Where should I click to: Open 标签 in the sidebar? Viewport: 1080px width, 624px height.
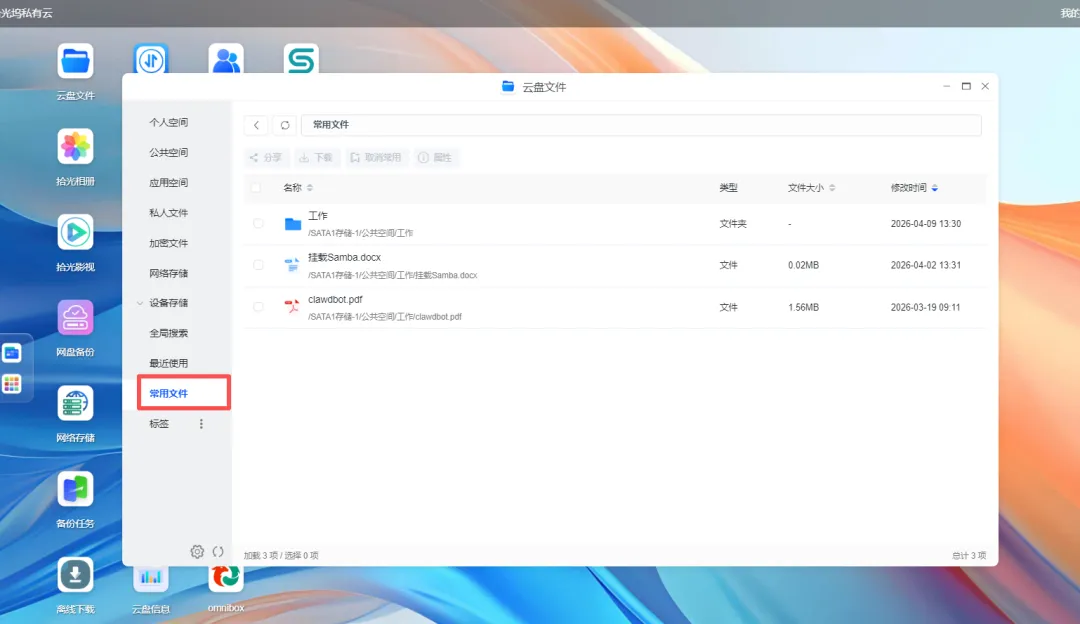(x=159, y=424)
